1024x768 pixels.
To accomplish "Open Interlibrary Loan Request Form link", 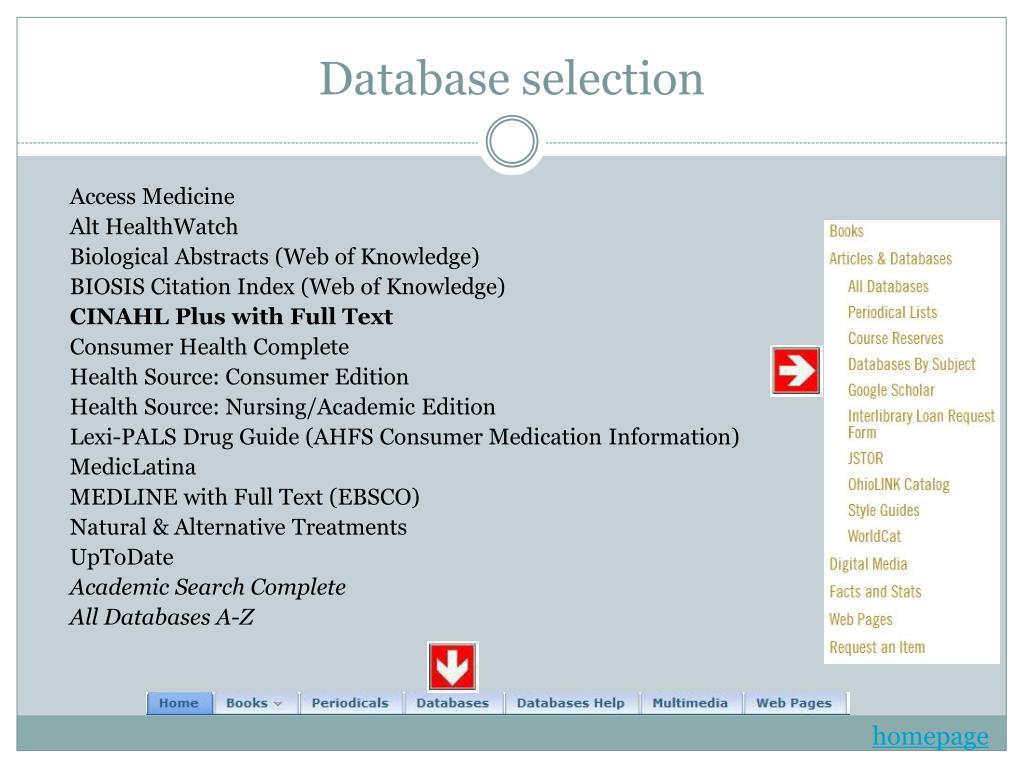I will 921,424.
